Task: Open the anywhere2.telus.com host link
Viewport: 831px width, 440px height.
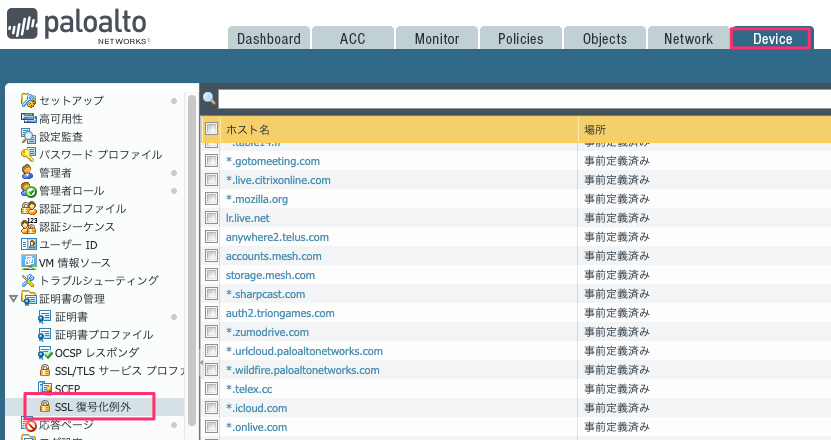Action: 277,237
